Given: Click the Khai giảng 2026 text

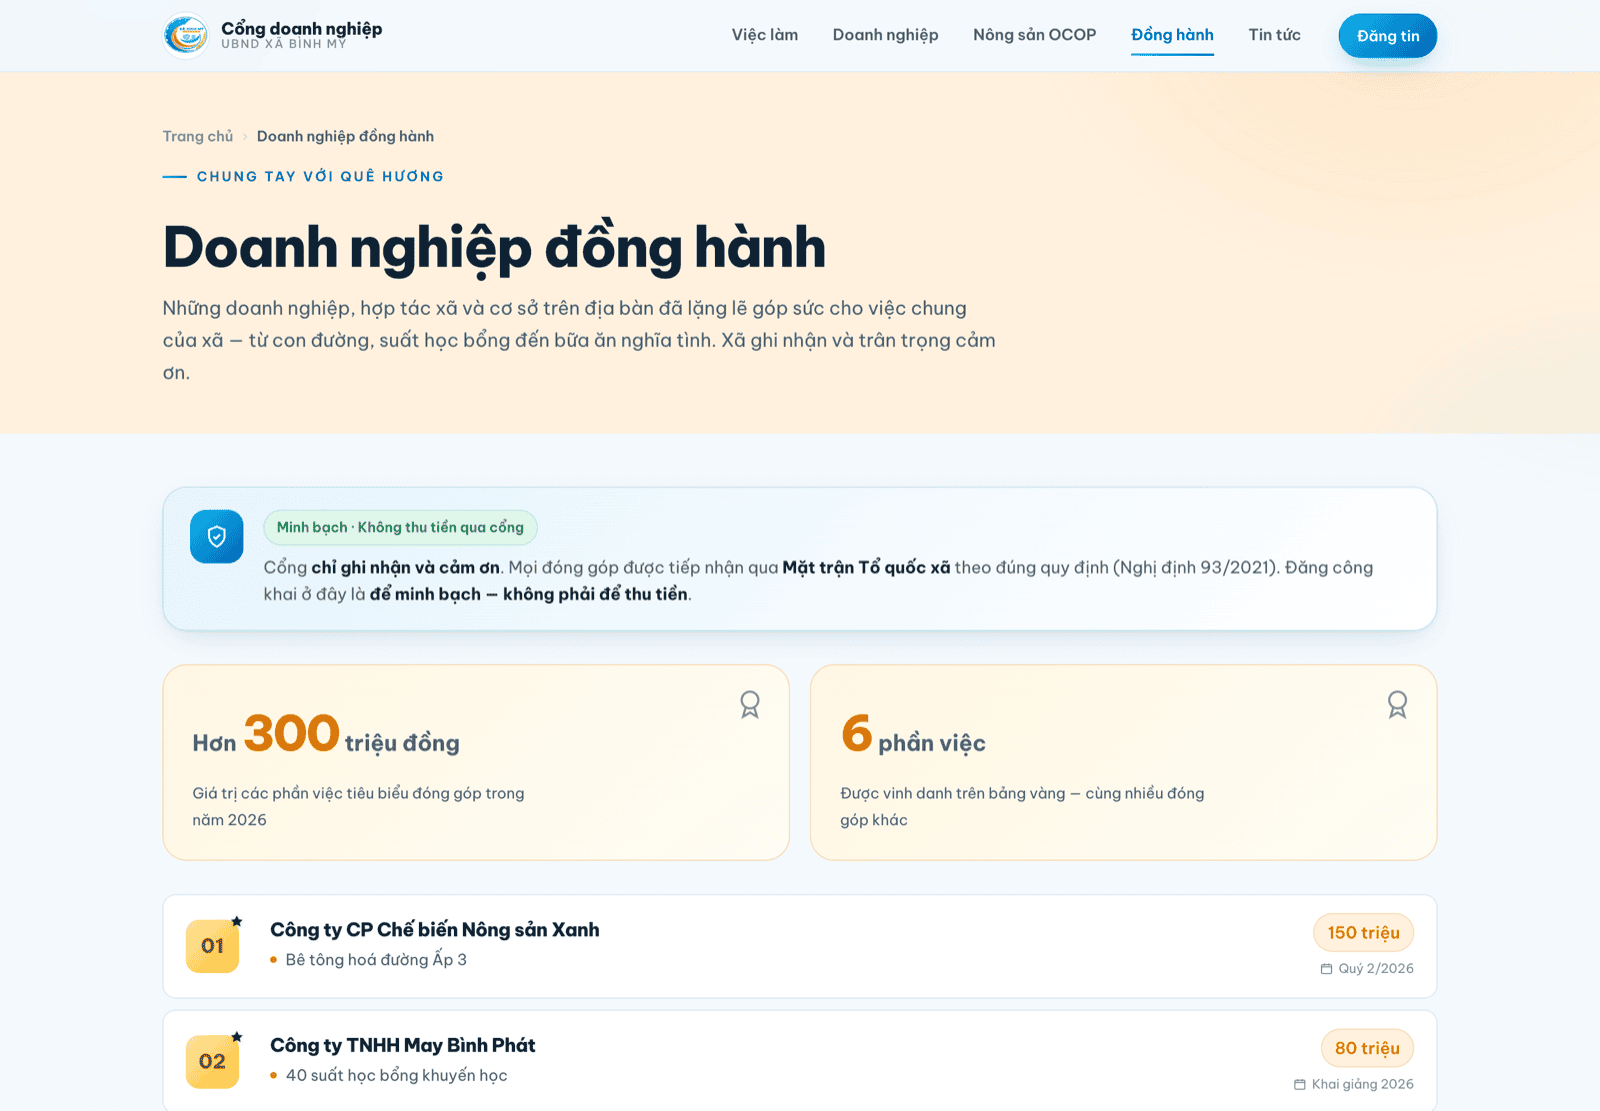Looking at the screenshot, I should pyautogui.click(x=1362, y=1084).
